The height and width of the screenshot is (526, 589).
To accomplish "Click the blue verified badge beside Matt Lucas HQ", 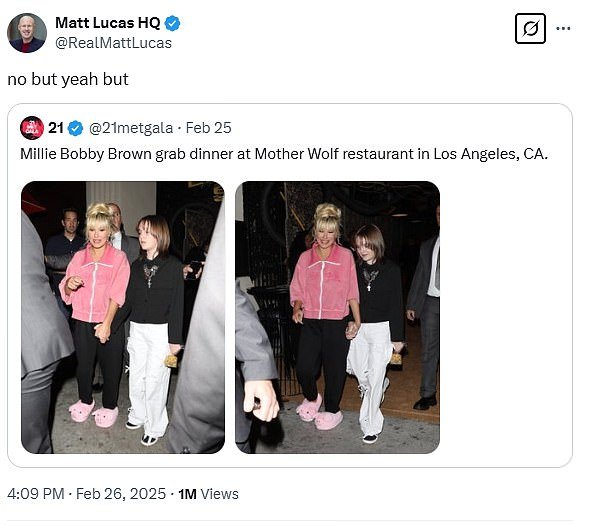I will (172, 23).
